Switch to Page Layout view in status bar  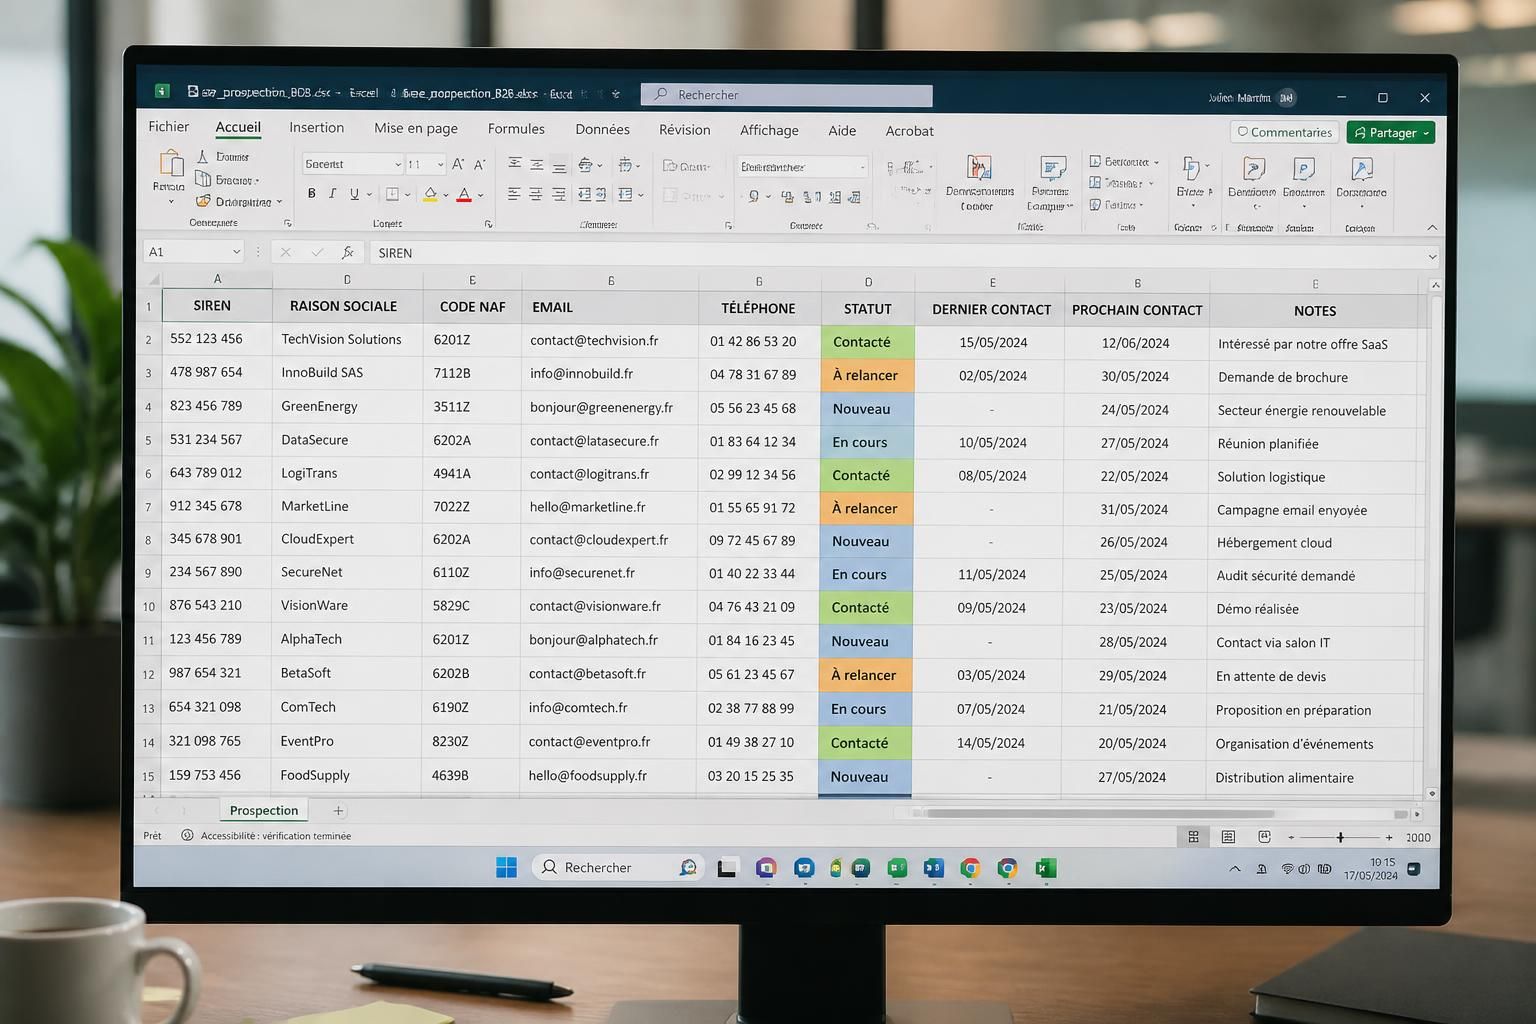(1228, 837)
